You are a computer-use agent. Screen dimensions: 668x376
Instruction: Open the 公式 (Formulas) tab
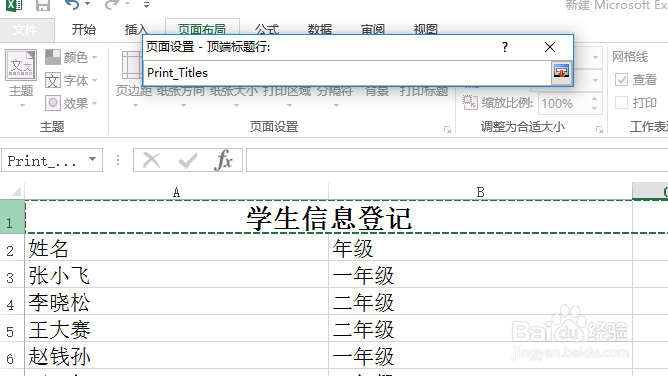tap(267, 28)
